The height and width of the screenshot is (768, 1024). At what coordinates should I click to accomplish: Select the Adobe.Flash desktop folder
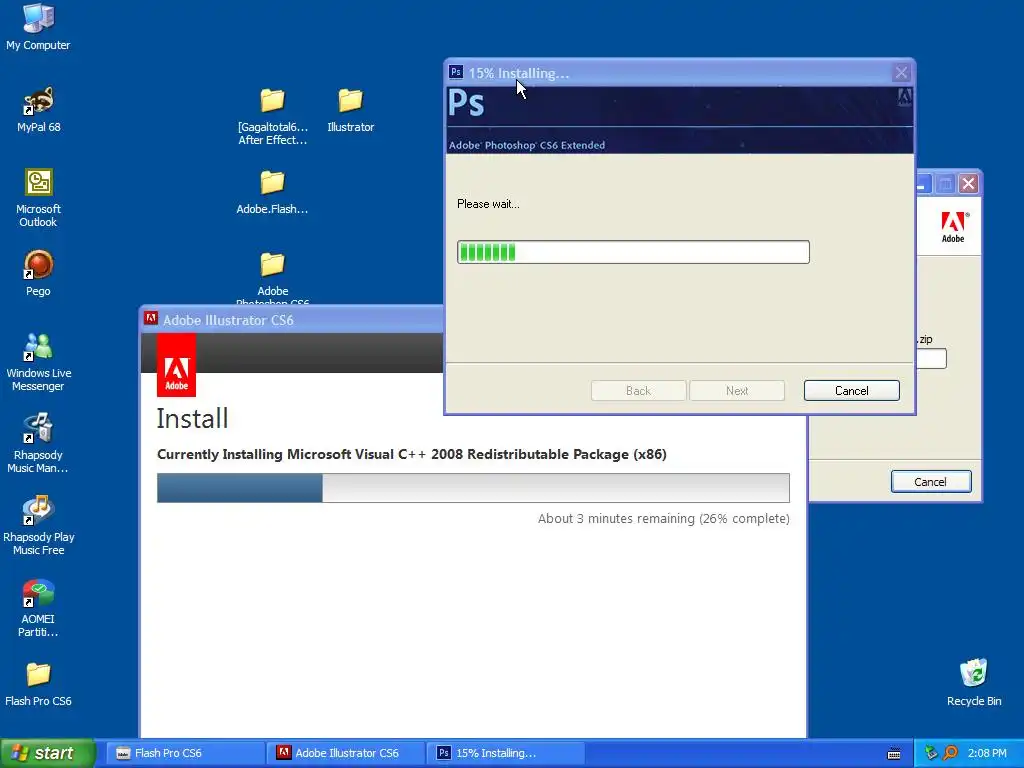pos(272,192)
